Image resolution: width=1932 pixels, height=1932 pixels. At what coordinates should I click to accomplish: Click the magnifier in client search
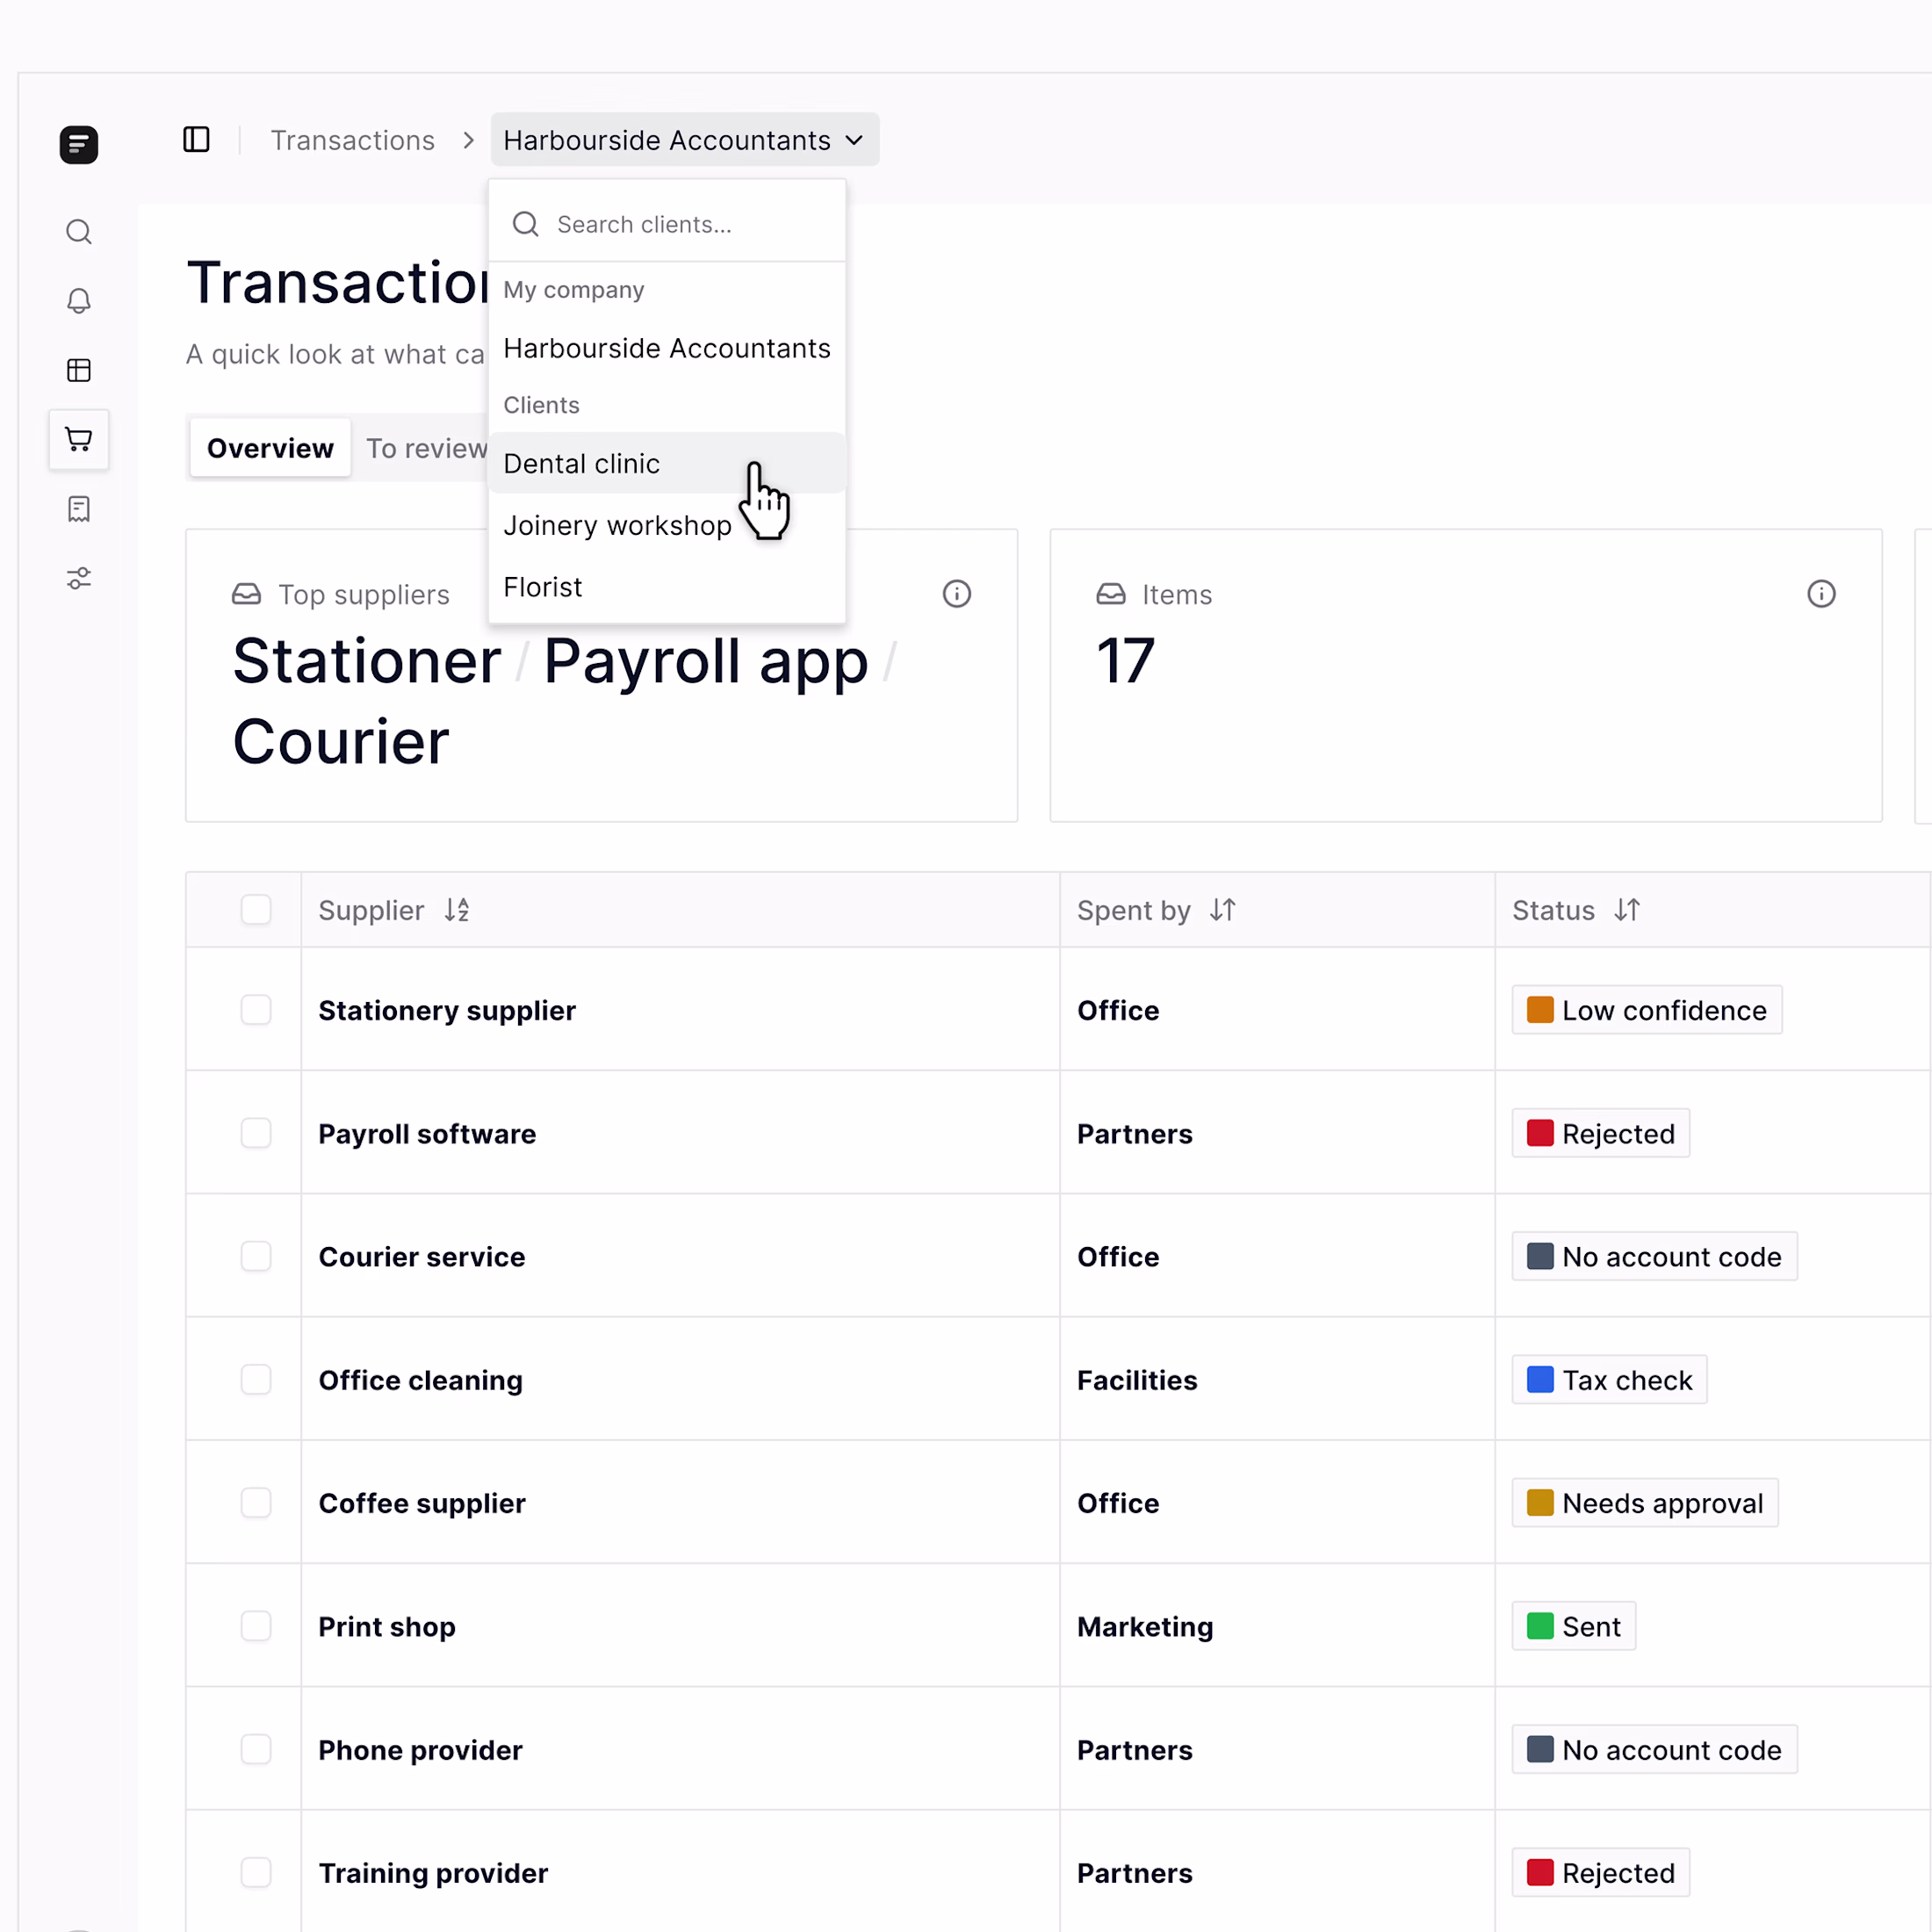pos(525,224)
